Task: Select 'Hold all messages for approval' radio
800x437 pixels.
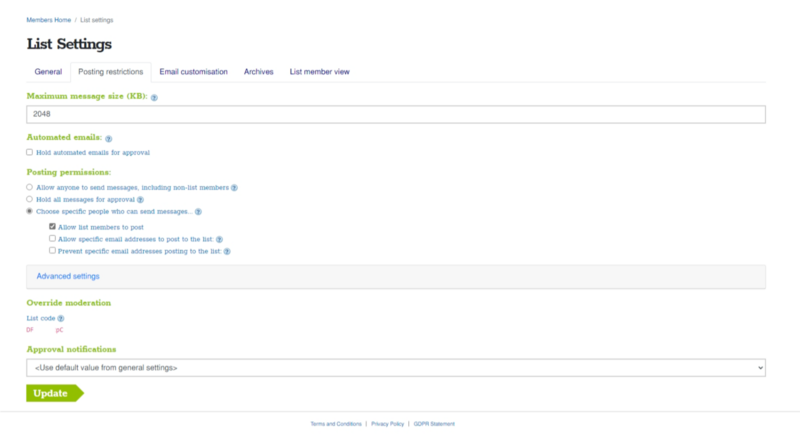Action: point(29,199)
